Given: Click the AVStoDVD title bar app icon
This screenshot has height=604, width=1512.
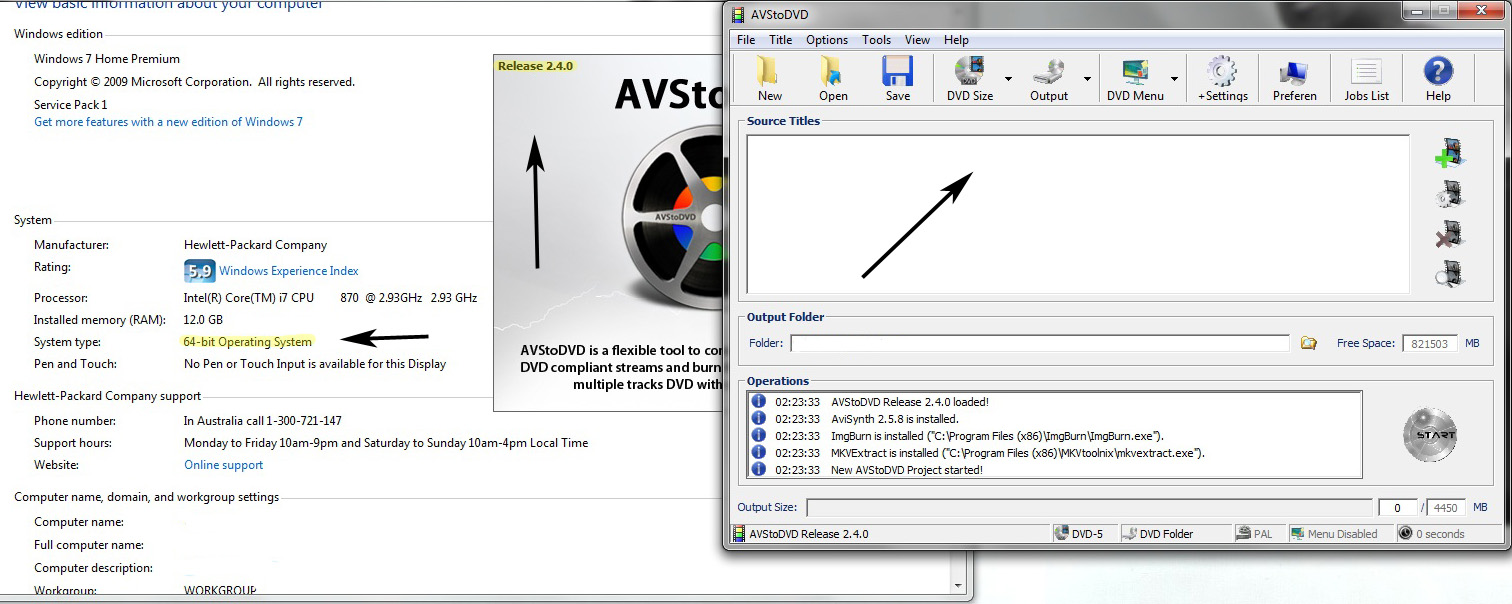Looking at the screenshot, I should 738,14.
